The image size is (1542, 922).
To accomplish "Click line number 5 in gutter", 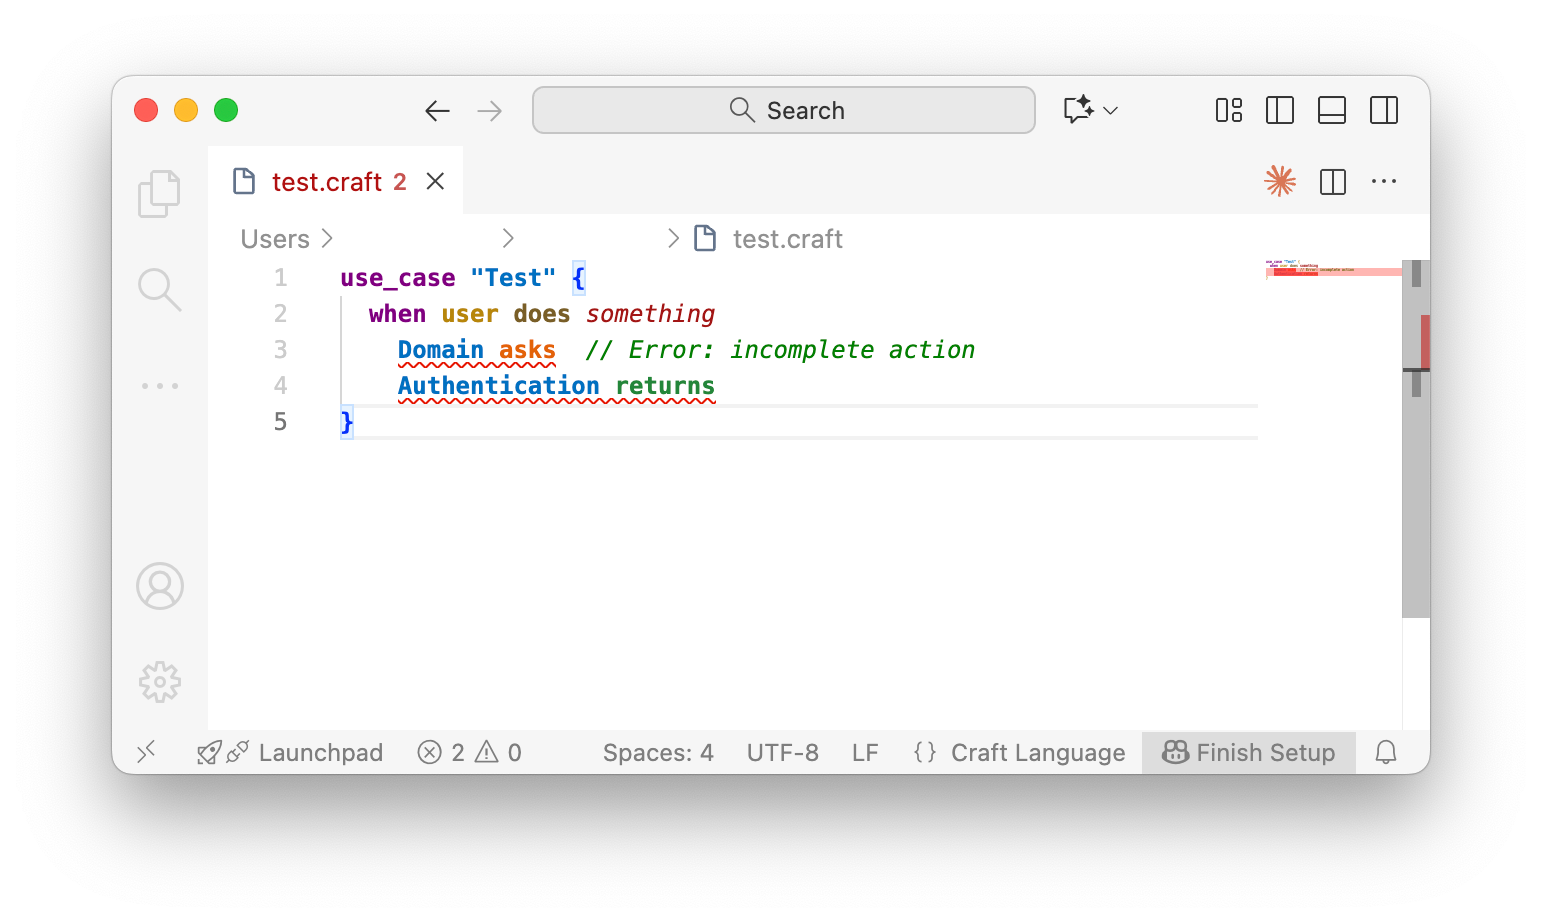I will click(x=280, y=422).
